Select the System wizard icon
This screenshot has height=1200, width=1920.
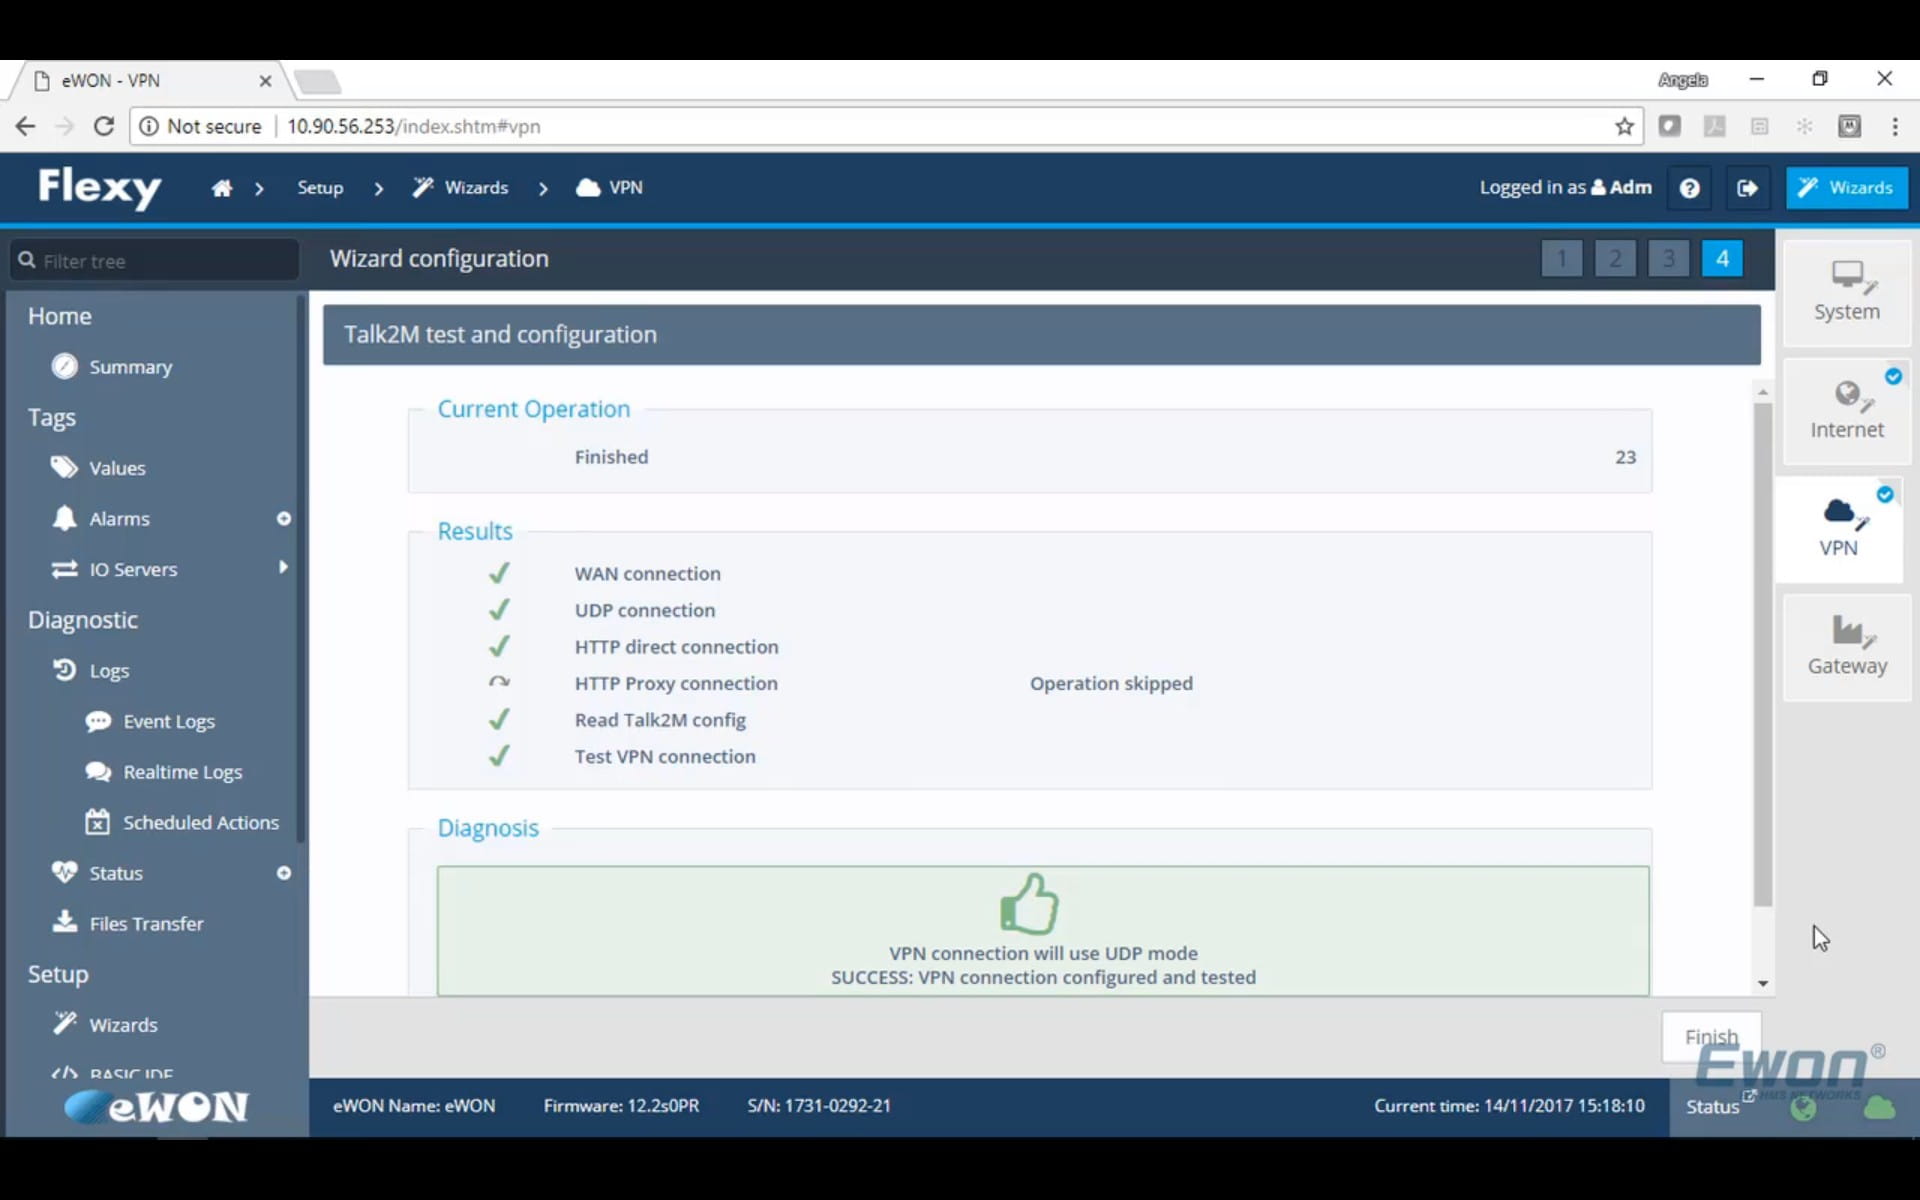click(1847, 293)
